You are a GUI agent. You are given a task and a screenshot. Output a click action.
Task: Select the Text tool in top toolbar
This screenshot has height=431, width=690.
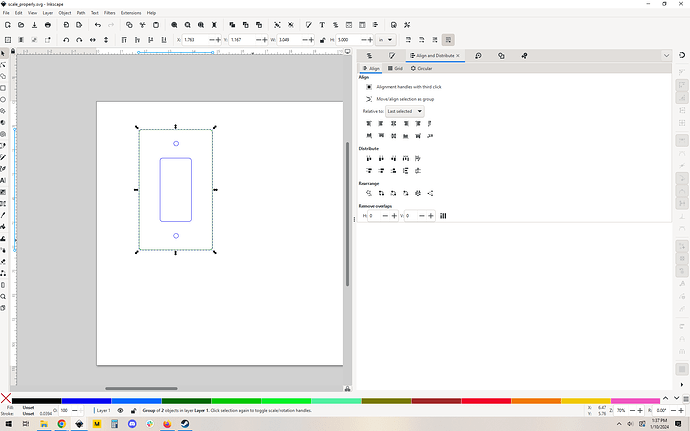[x=322, y=25]
